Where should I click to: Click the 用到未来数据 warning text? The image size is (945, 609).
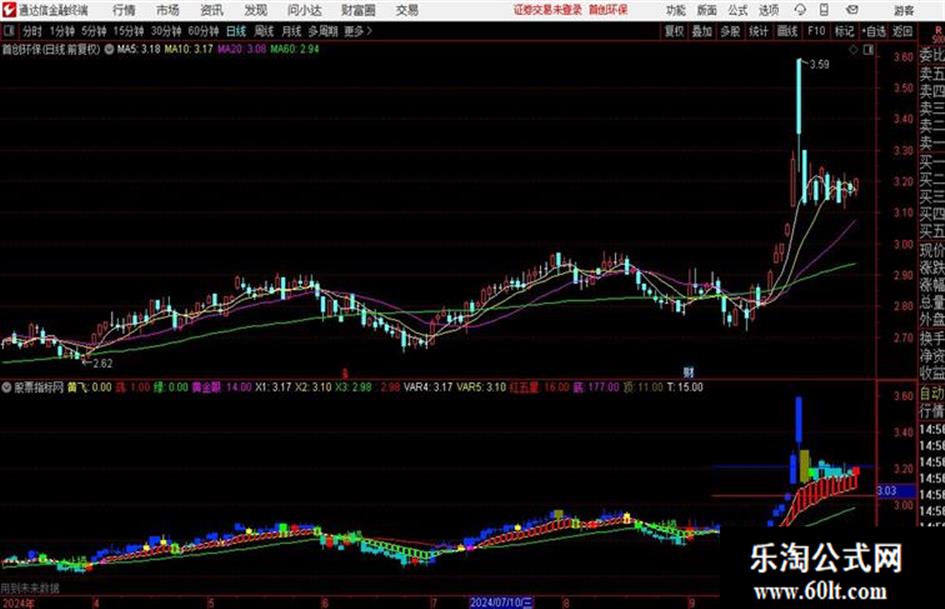30,588
